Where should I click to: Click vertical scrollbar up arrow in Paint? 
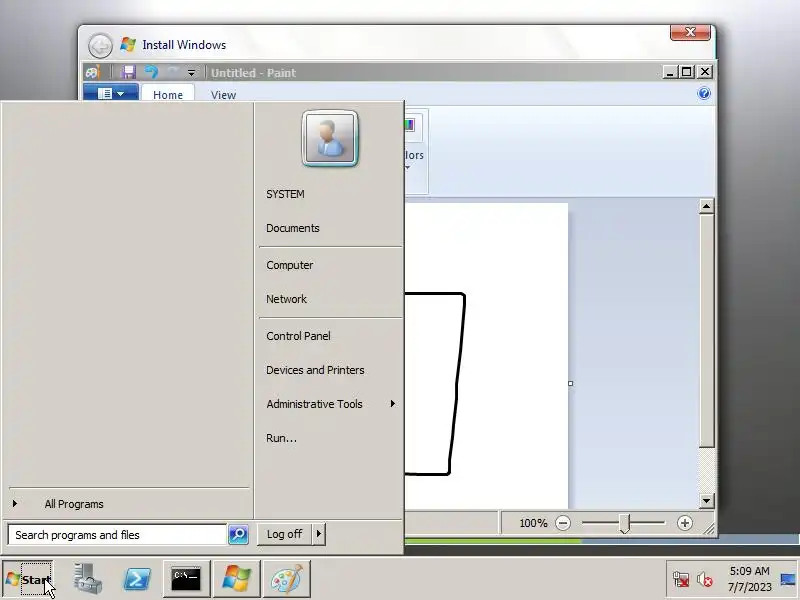click(x=706, y=206)
